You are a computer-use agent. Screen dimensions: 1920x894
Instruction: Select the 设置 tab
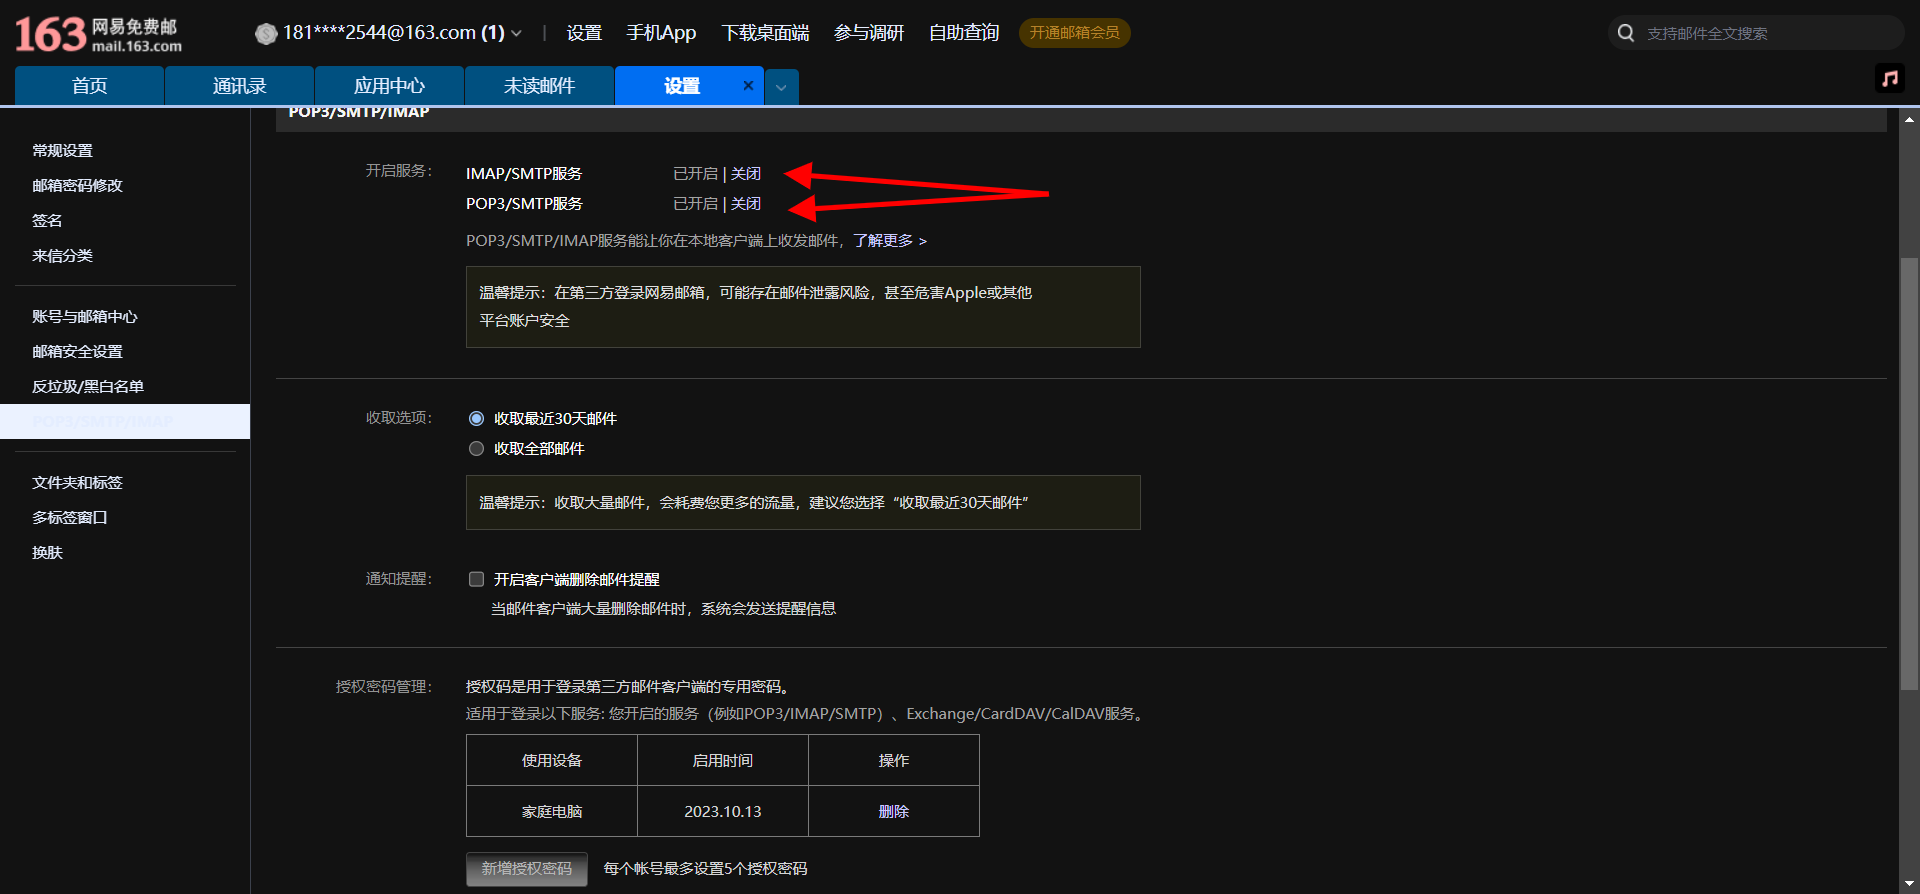click(x=682, y=86)
